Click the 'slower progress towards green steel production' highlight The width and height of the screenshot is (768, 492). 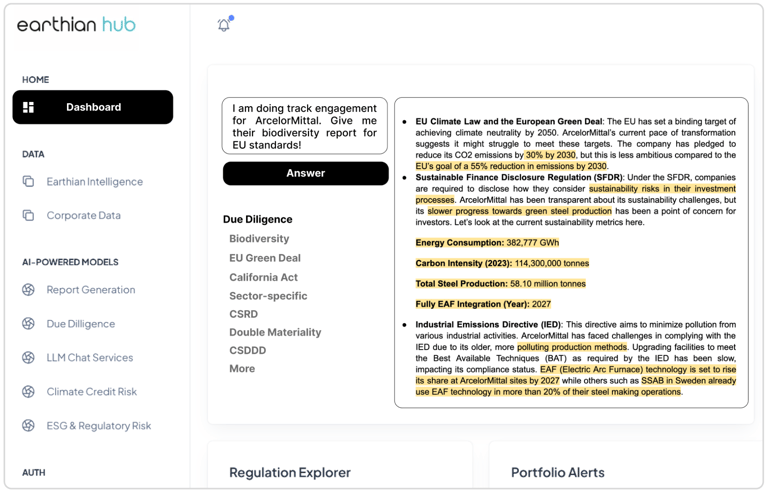coord(520,211)
